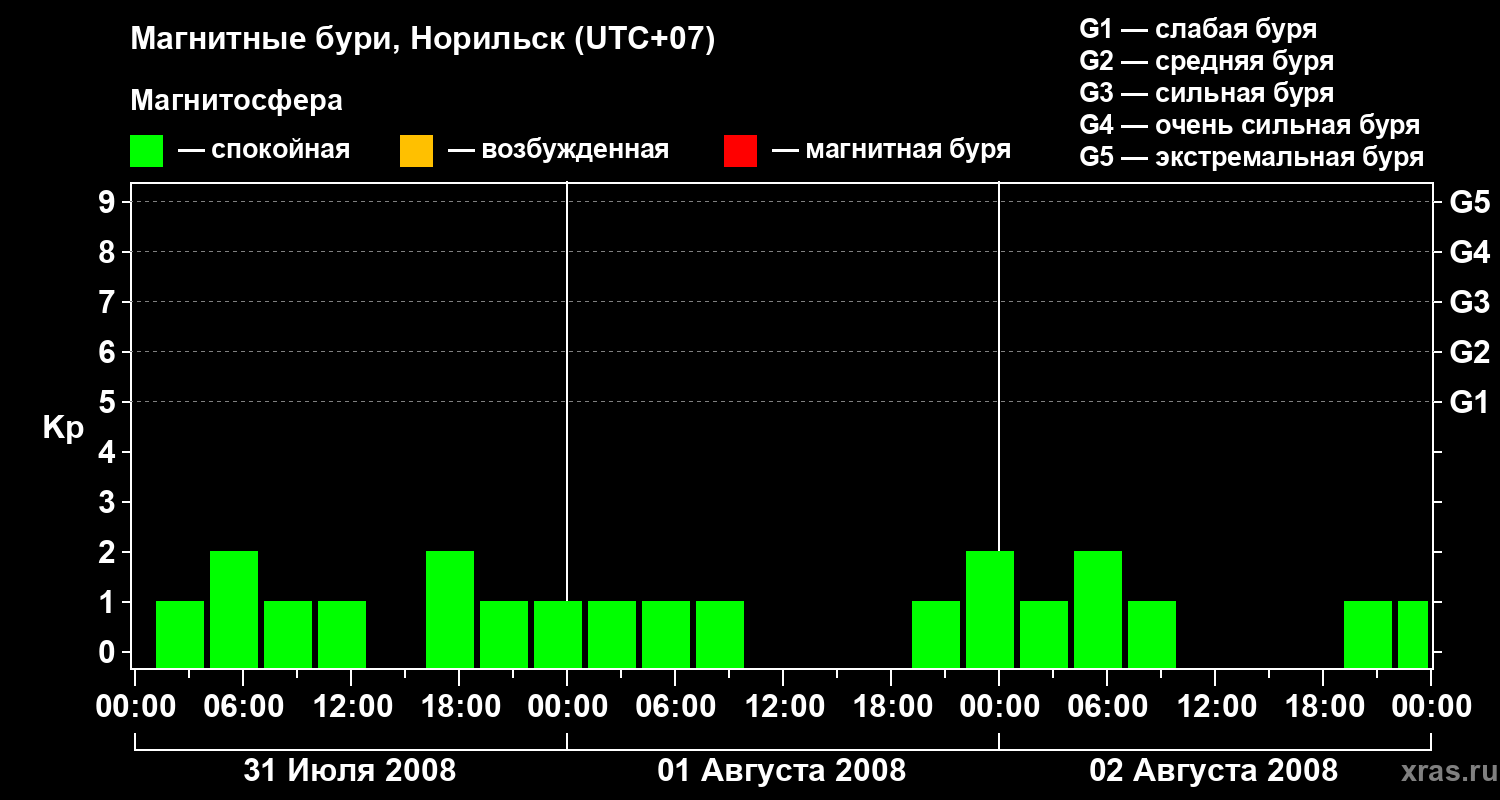Click 'G5 — экстремальная буря' legend line
1500x800 pixels.
point(1252,157)
